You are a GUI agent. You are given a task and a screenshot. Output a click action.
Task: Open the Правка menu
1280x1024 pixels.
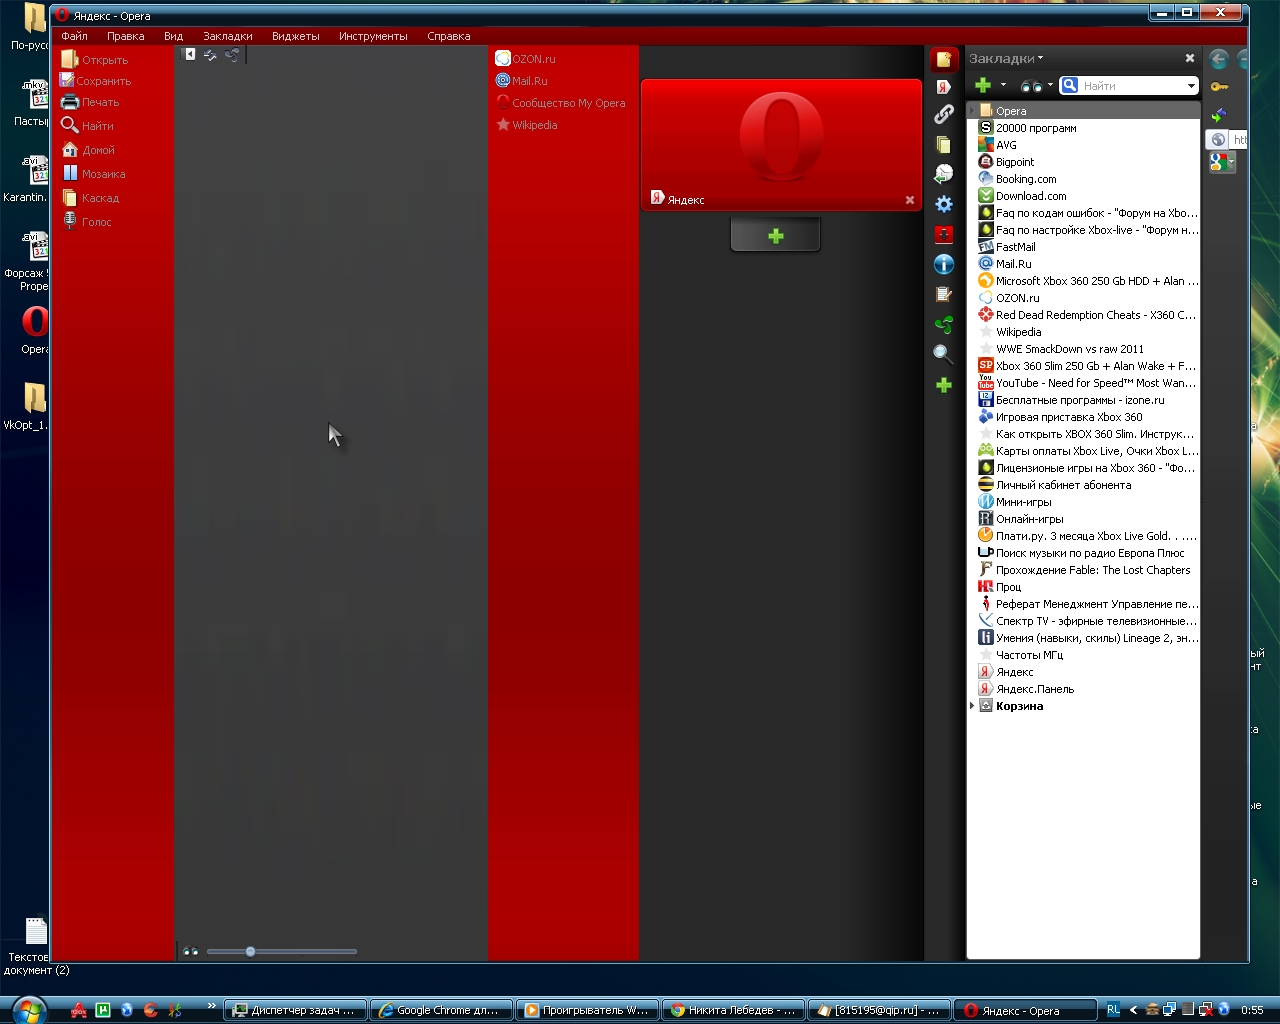(x=126, y=36)
